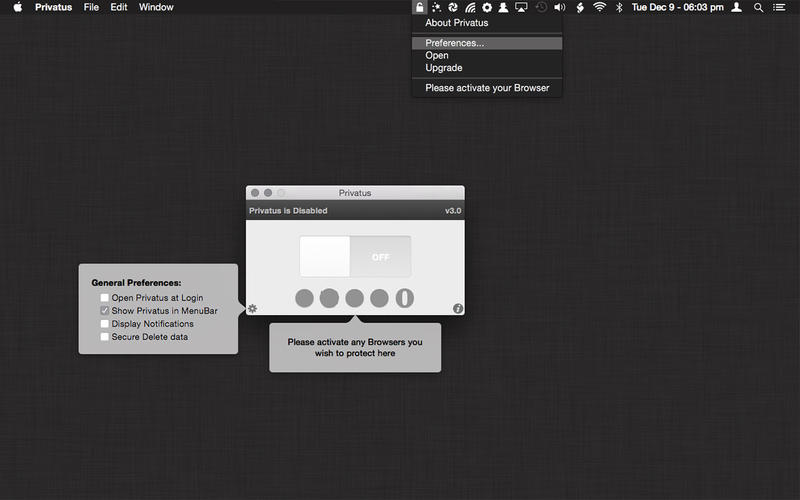
Task: Click the S-shaped icon left of Wi-Fi
Action: pyautogui.click(x=580, y=7)
